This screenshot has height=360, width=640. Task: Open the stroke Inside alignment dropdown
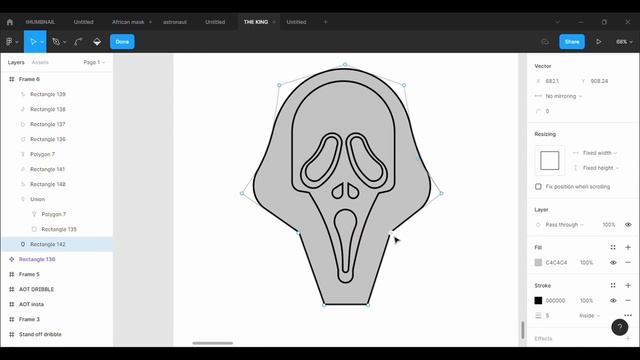[x=589, y=316]
